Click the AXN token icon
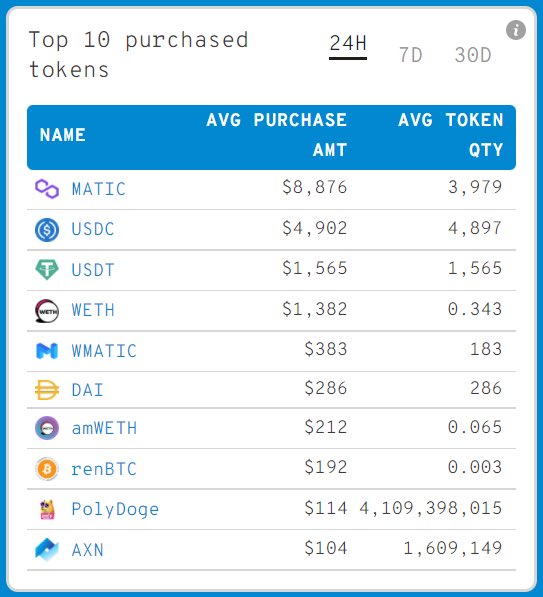 click(47, 550)
